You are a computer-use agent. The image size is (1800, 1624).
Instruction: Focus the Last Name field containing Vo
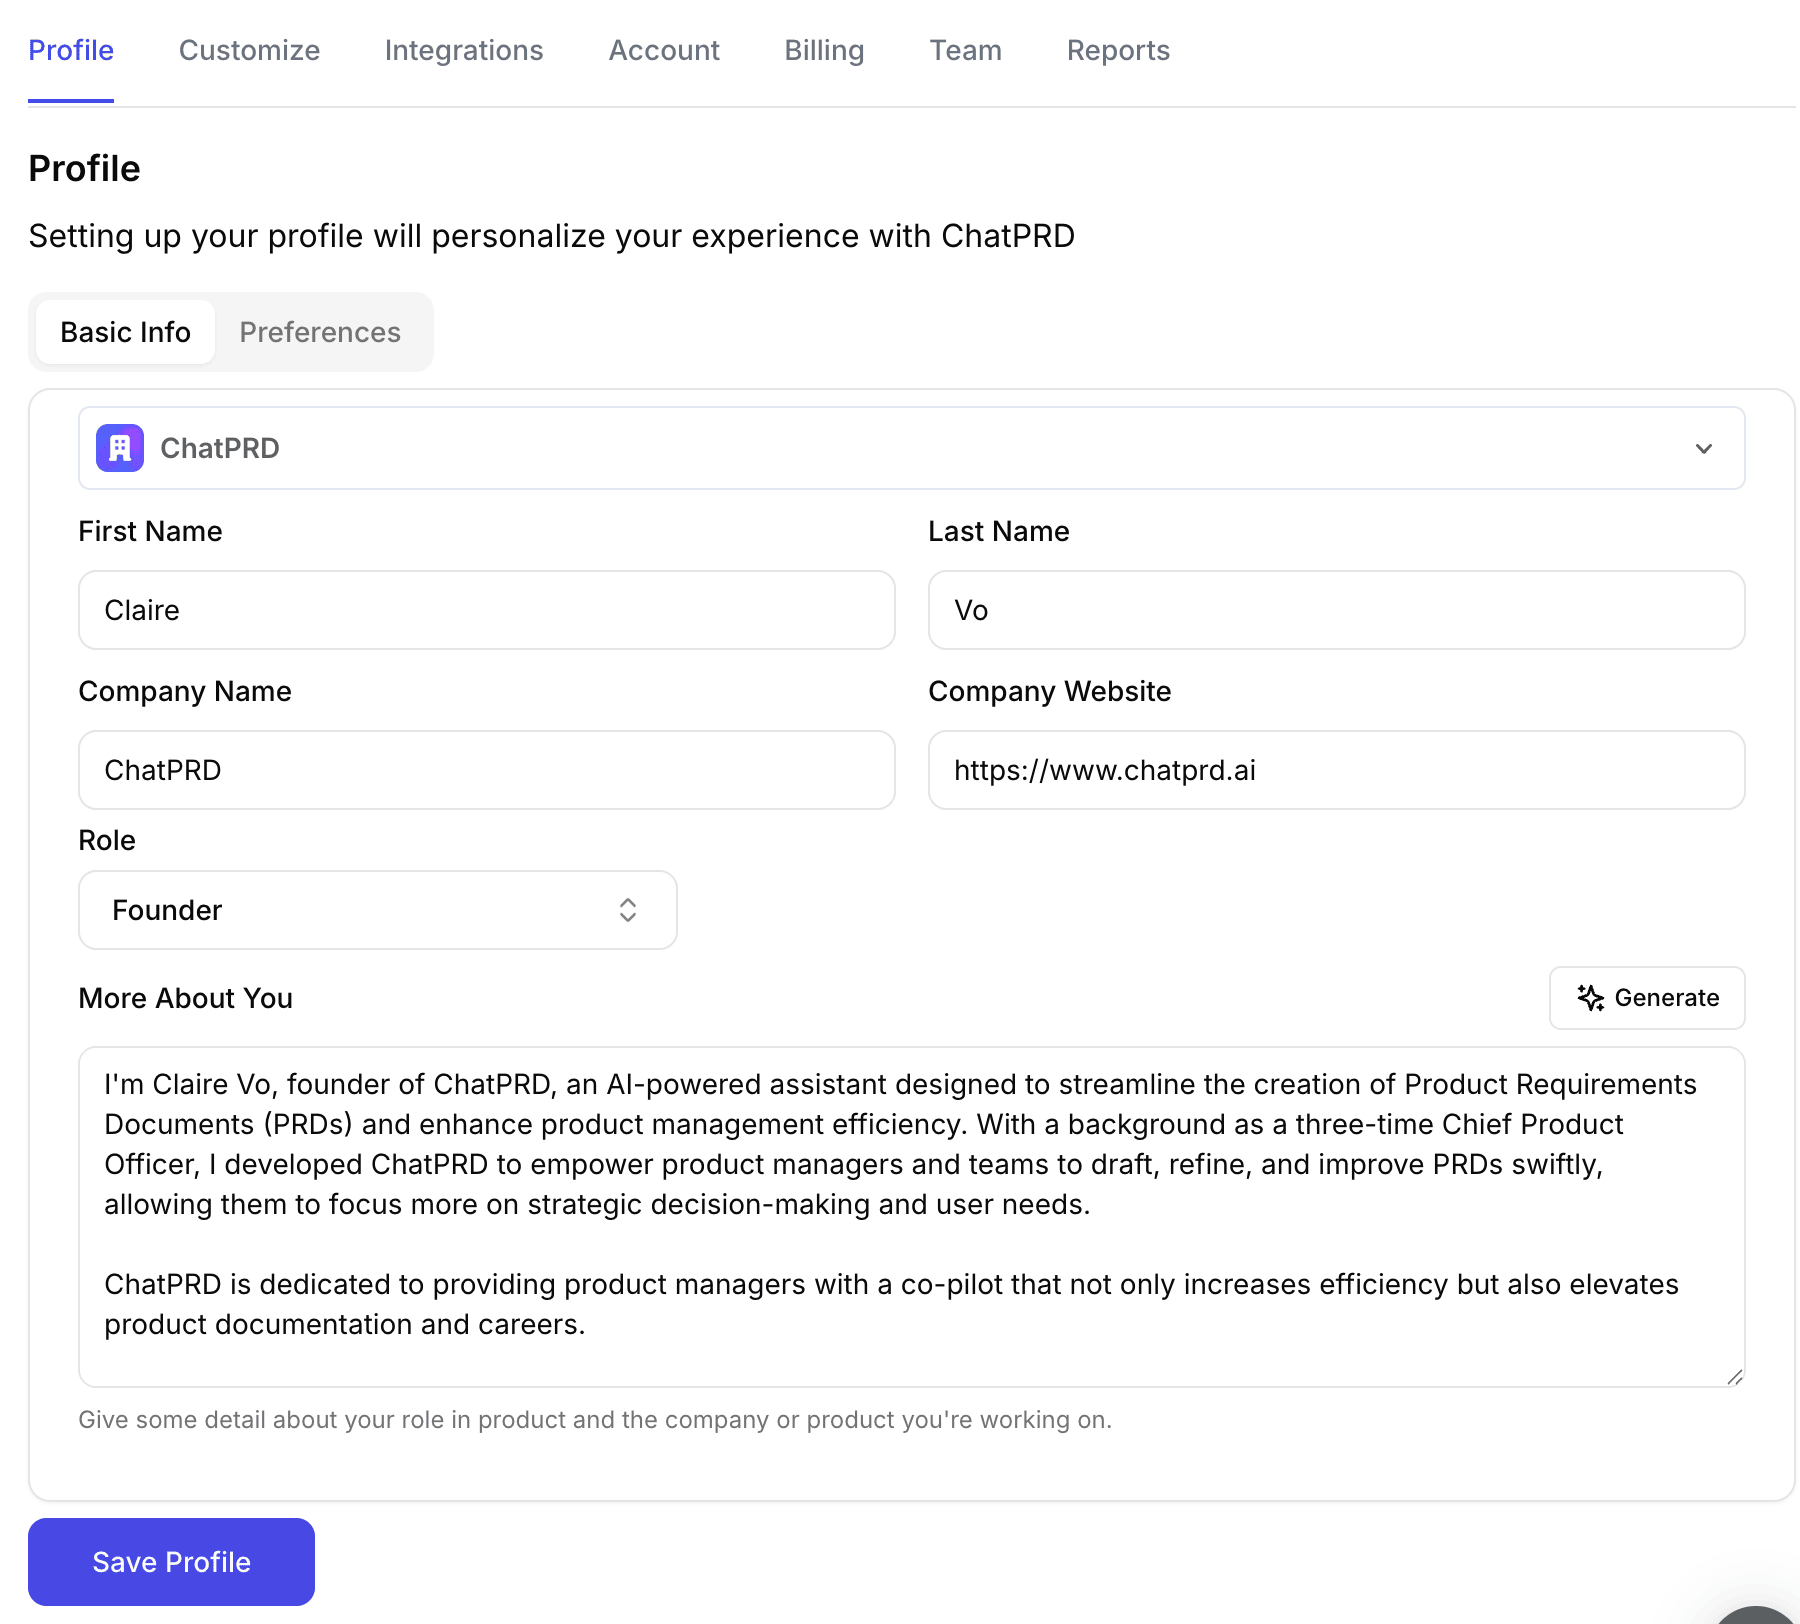pos(1337,610)
